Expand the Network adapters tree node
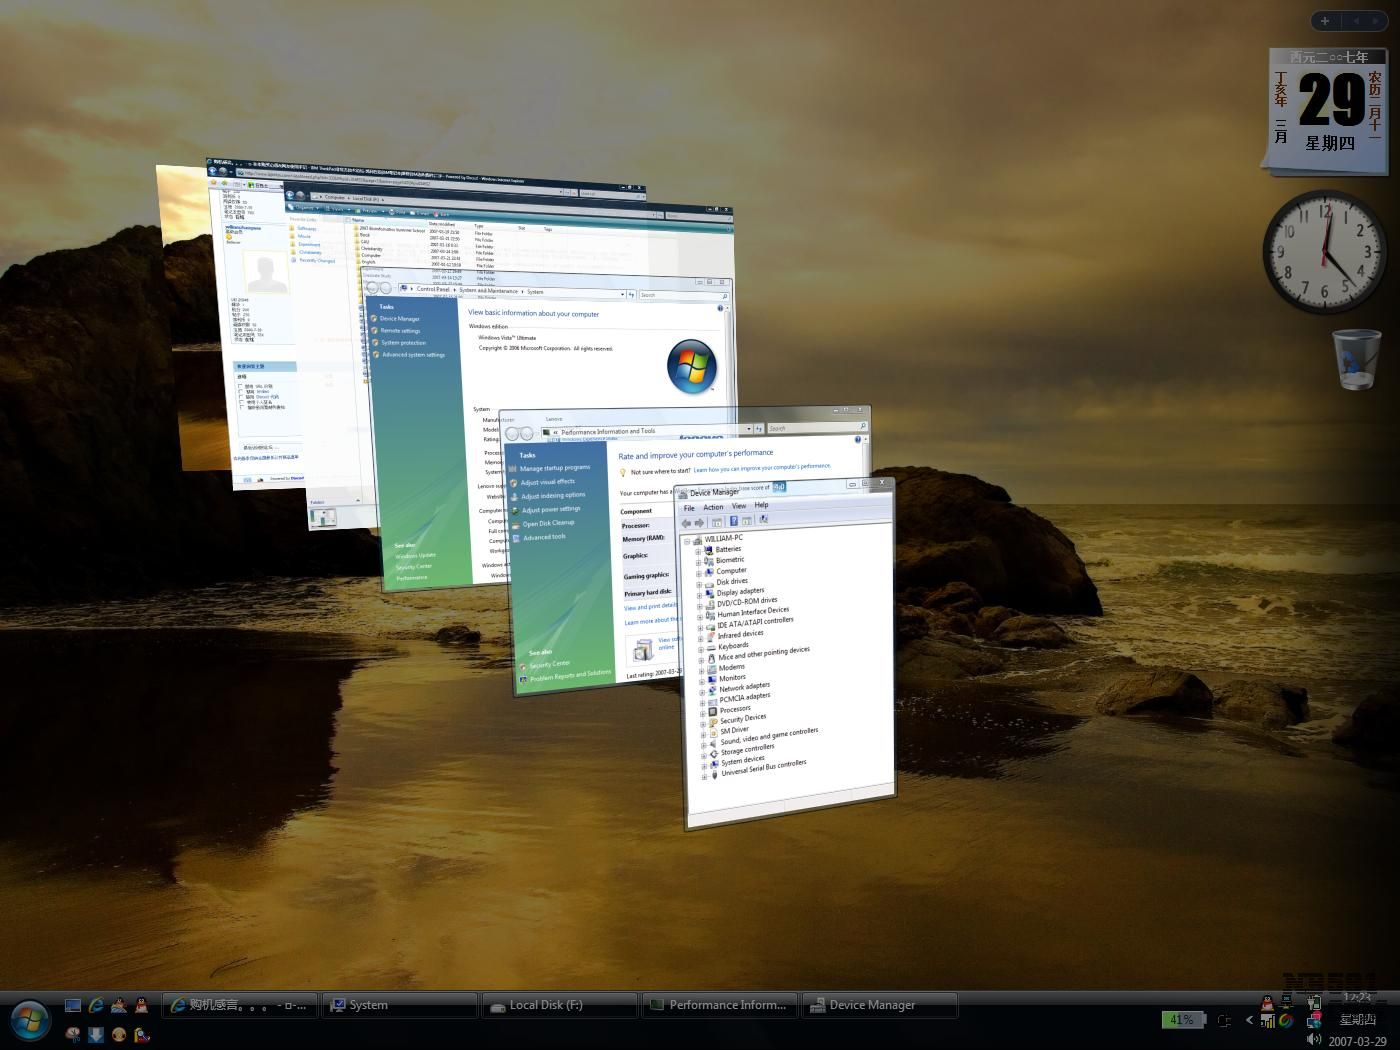The height and width of the screenshot is (1050, 1400). [x=702, y=690]
